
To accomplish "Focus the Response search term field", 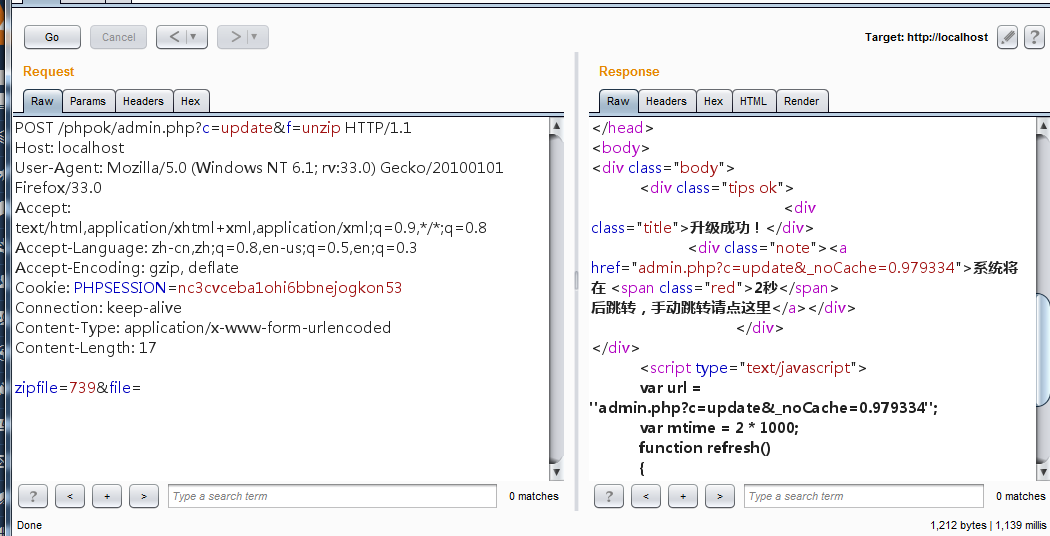I will click(x=864, y=496).
